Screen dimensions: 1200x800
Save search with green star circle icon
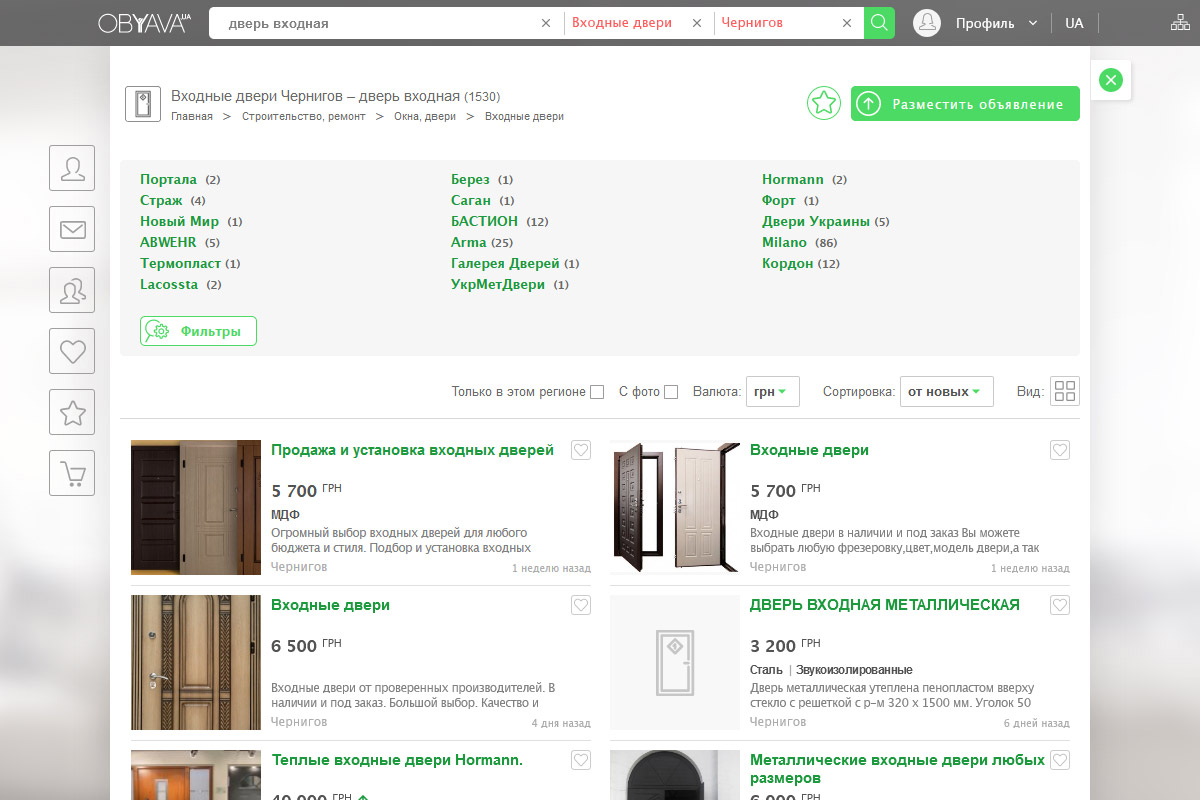tap(824, 103)
